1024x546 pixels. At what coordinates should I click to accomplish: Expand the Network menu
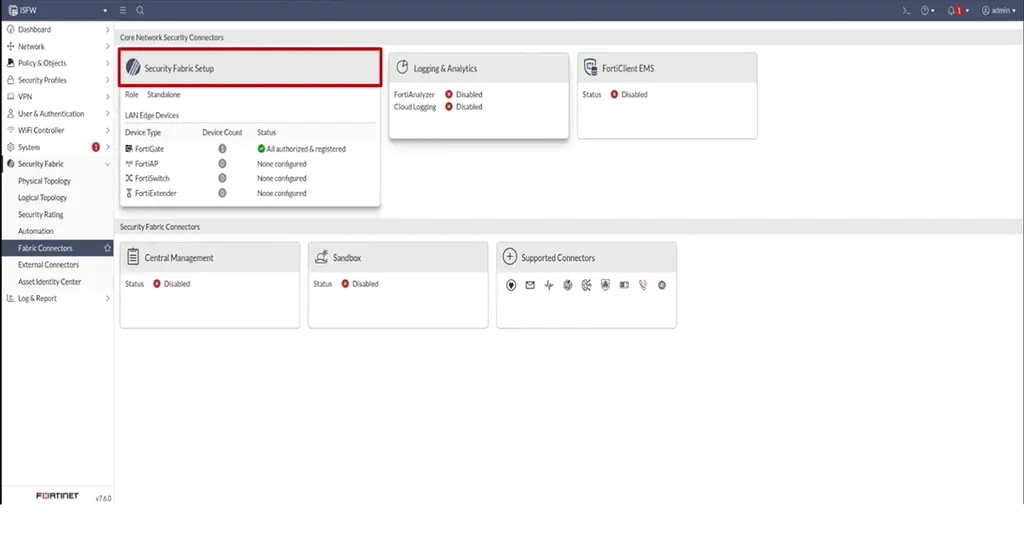[x=57, y=46]
